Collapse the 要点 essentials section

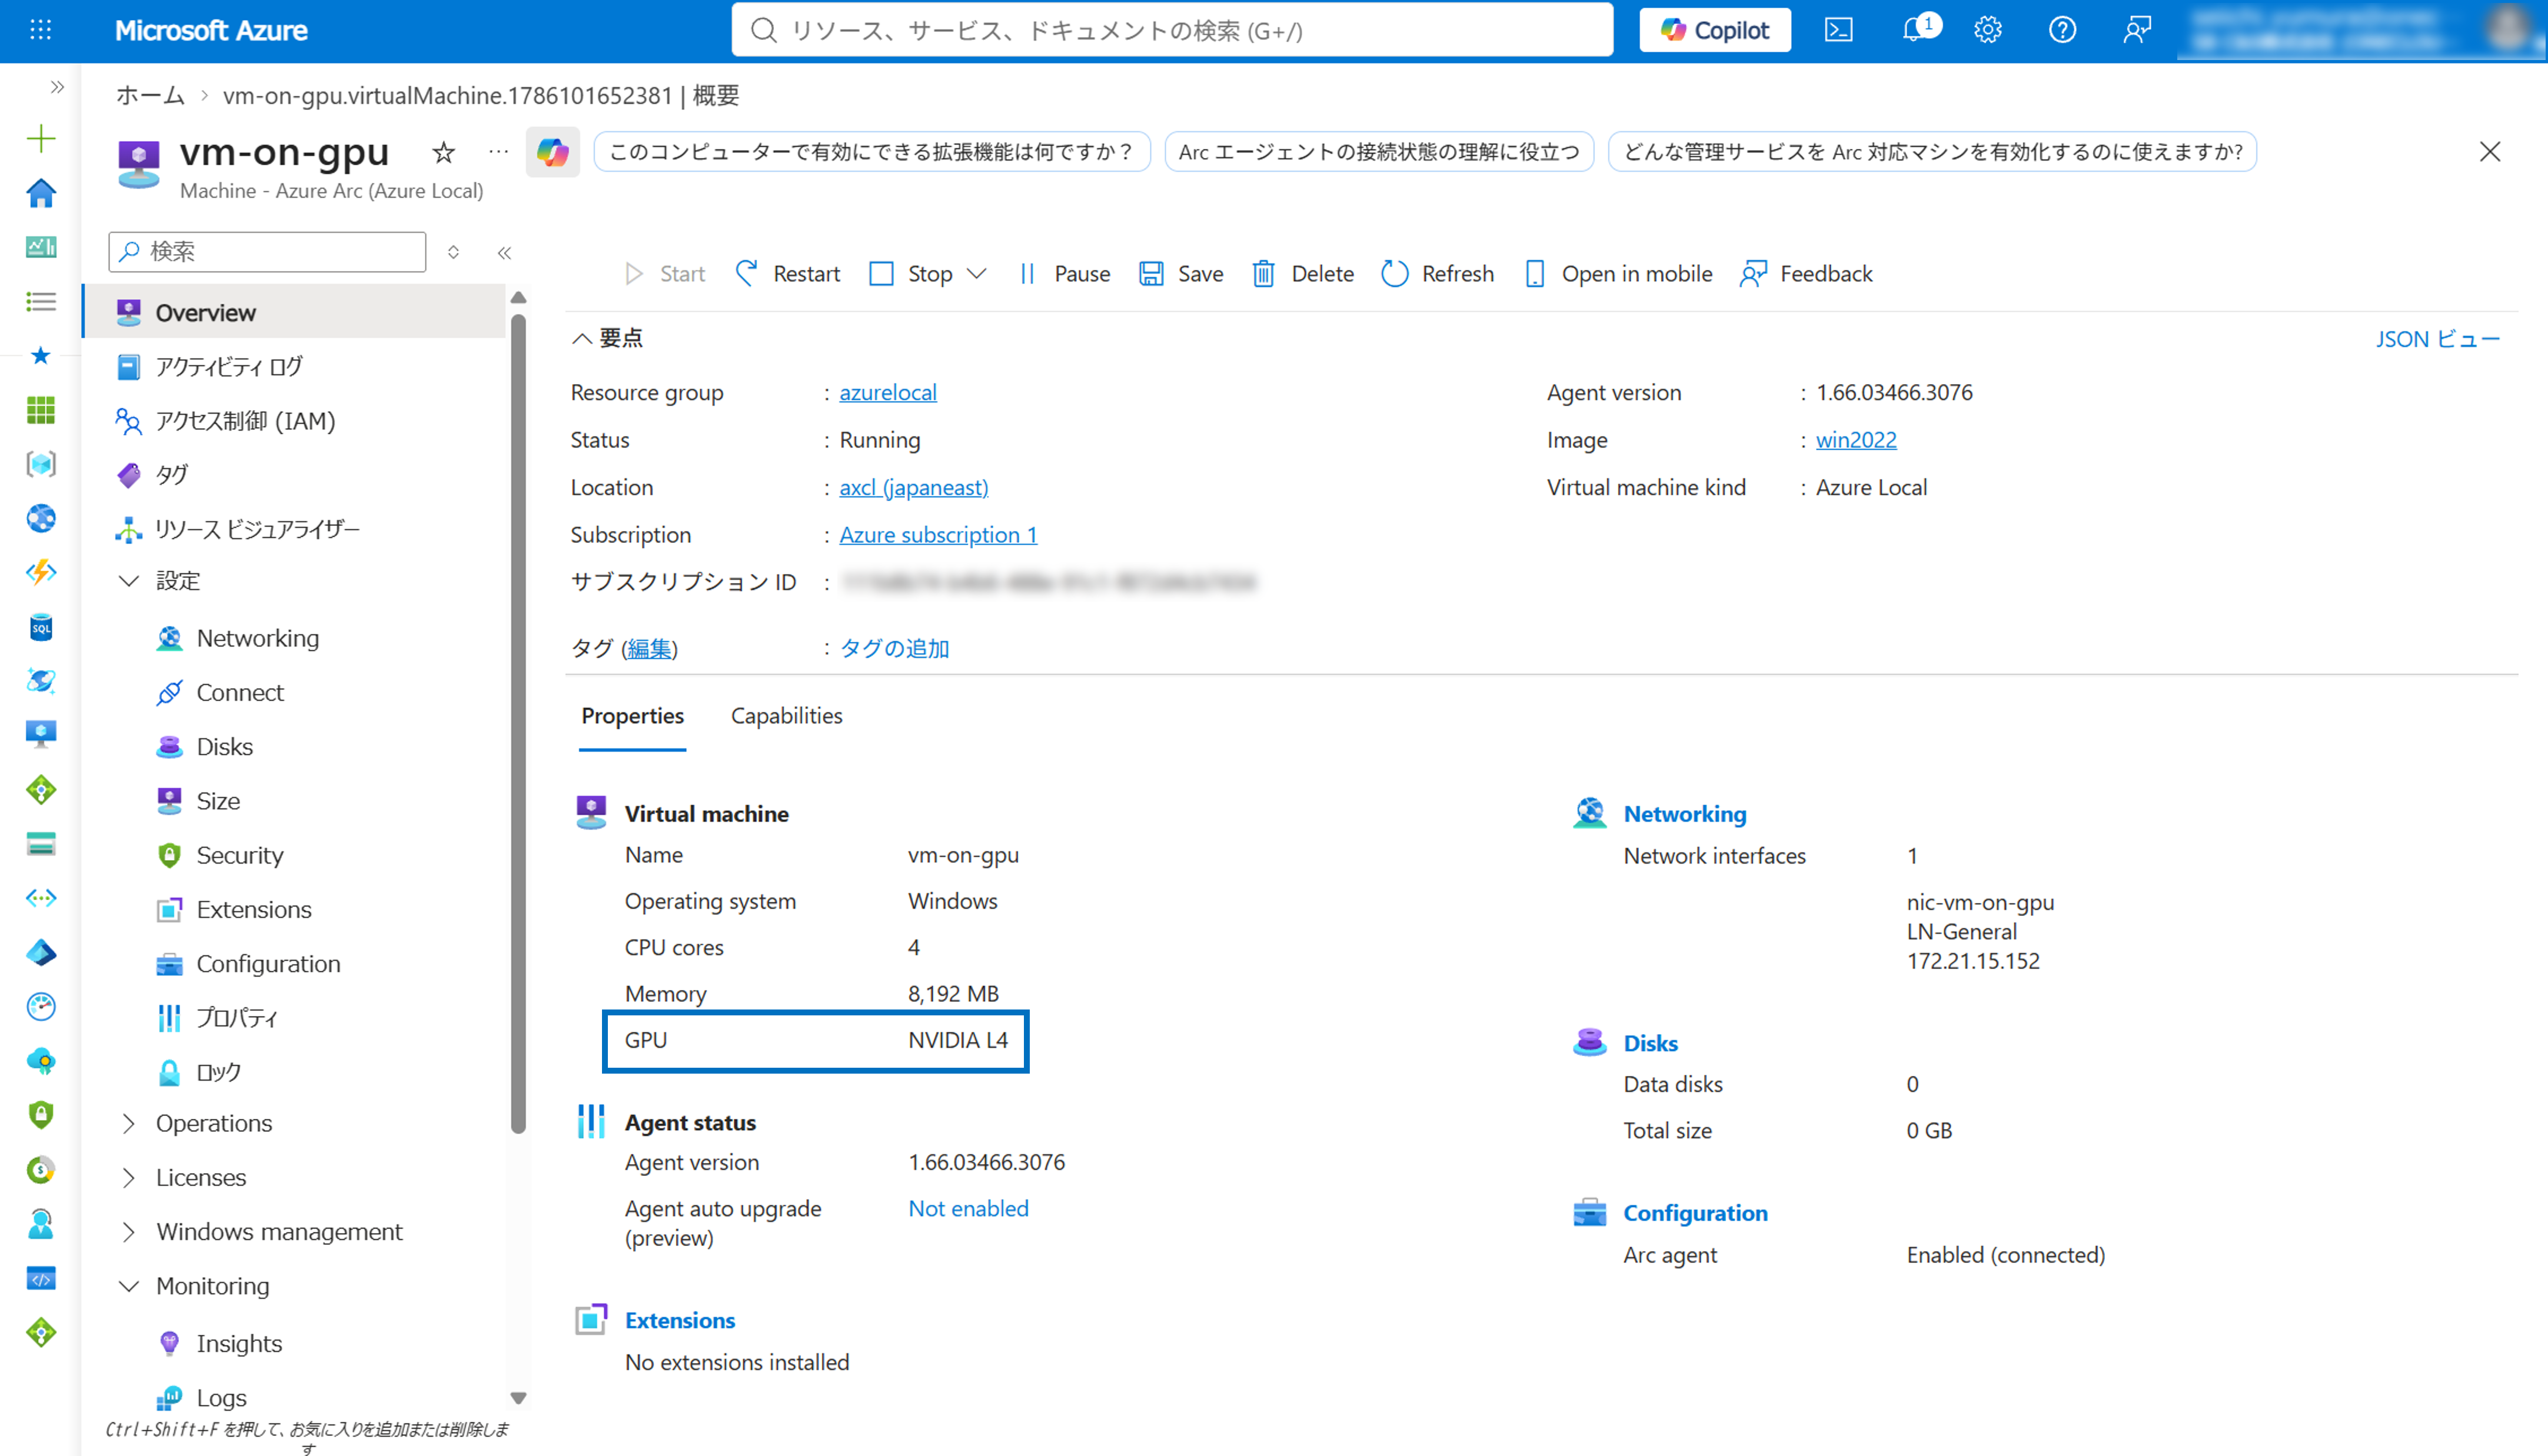pyautogui.click(x=607, y=338)
